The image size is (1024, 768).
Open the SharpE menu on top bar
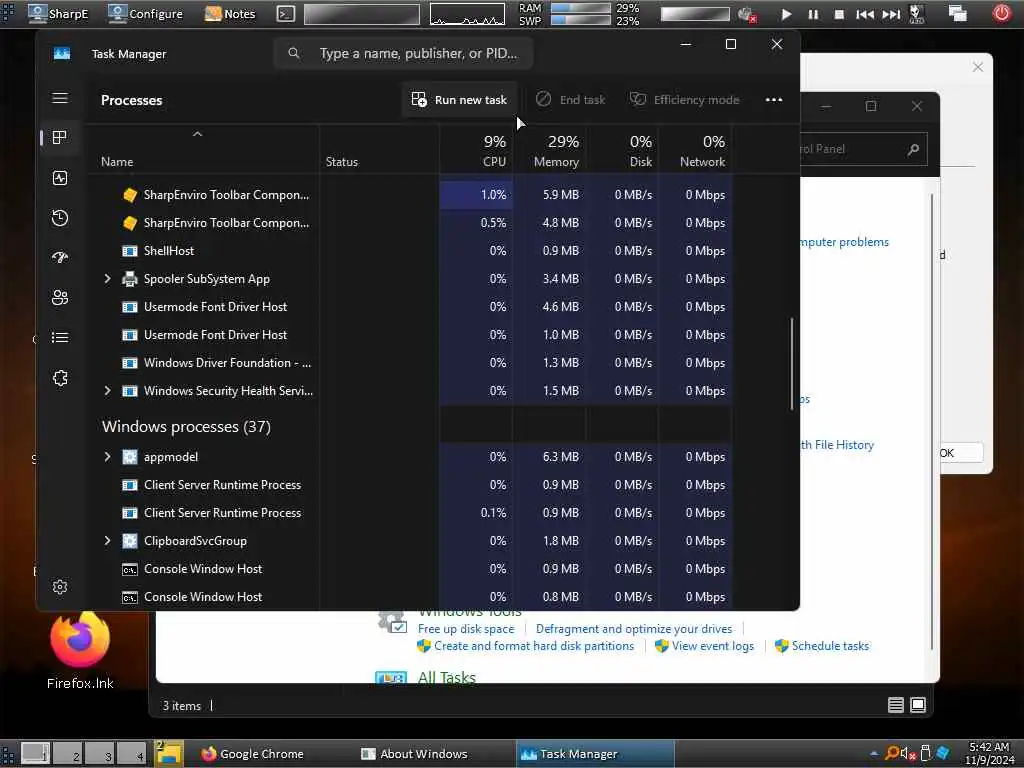coord(57,13)
